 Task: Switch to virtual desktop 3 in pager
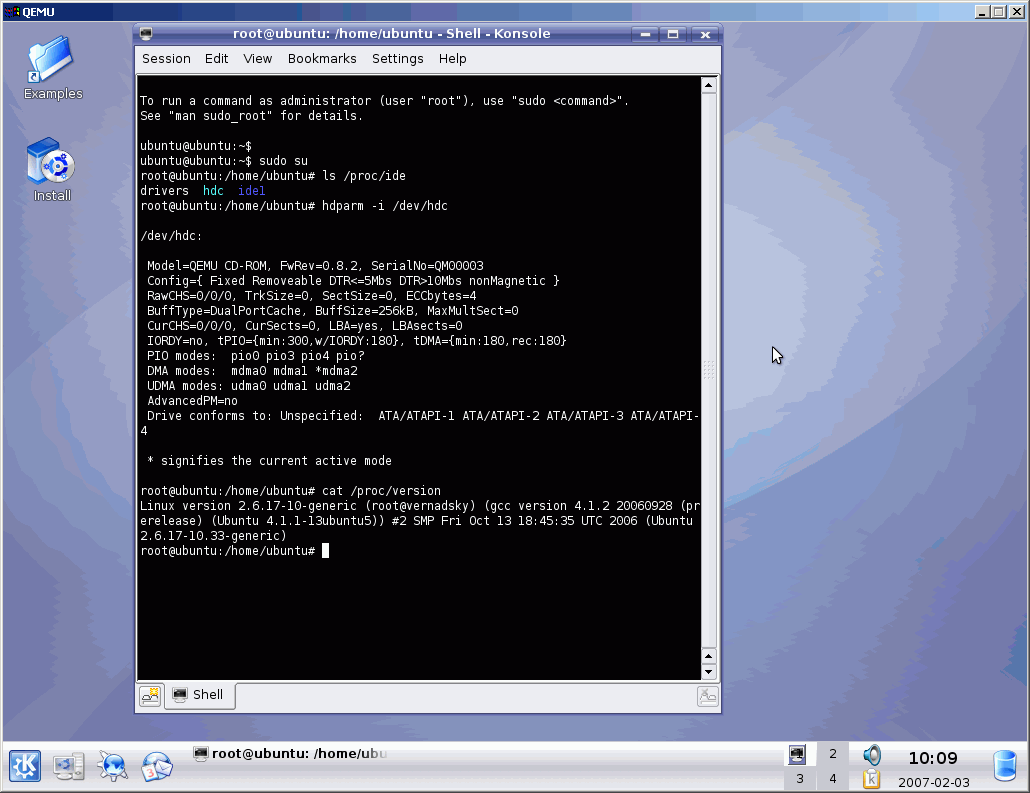click(799, 779)
